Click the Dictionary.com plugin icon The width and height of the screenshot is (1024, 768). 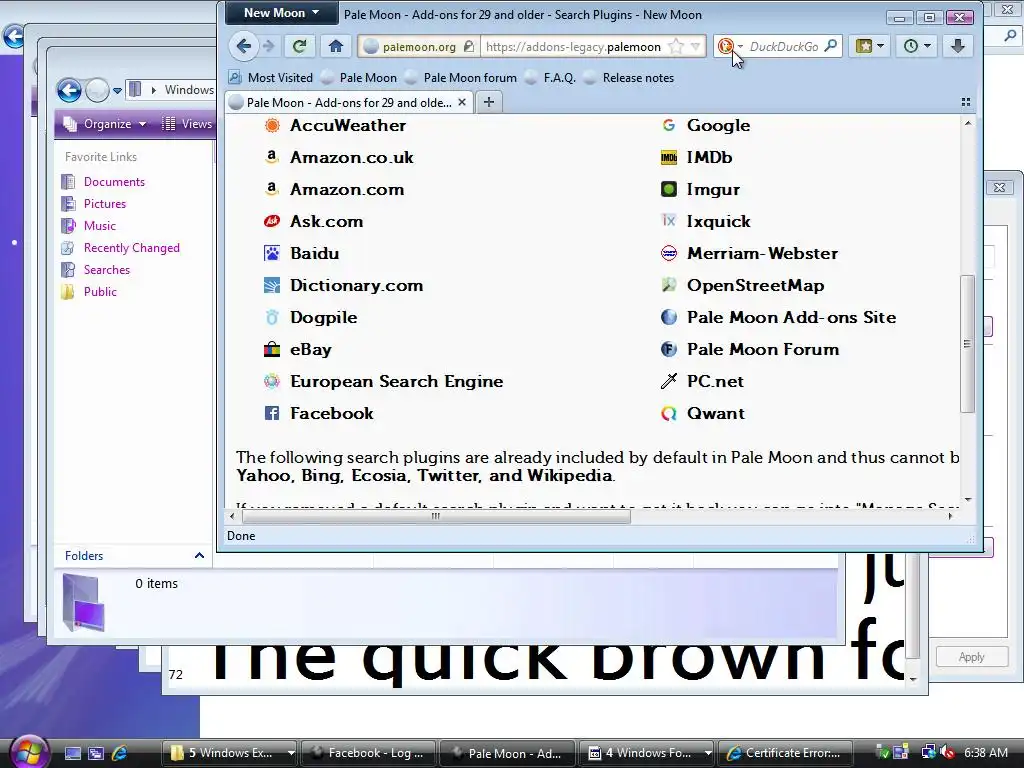click(x=272, y=285)
